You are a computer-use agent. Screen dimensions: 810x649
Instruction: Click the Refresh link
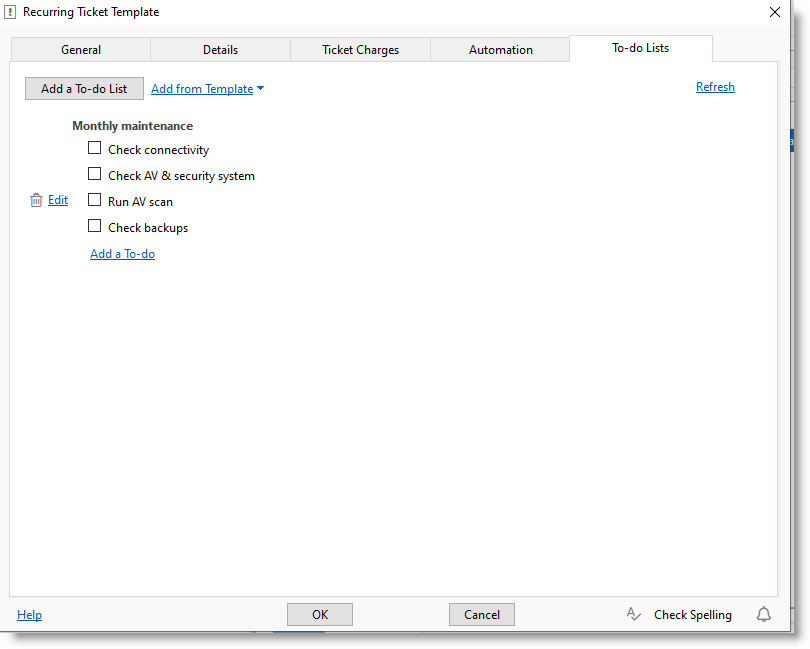(715, 87)
